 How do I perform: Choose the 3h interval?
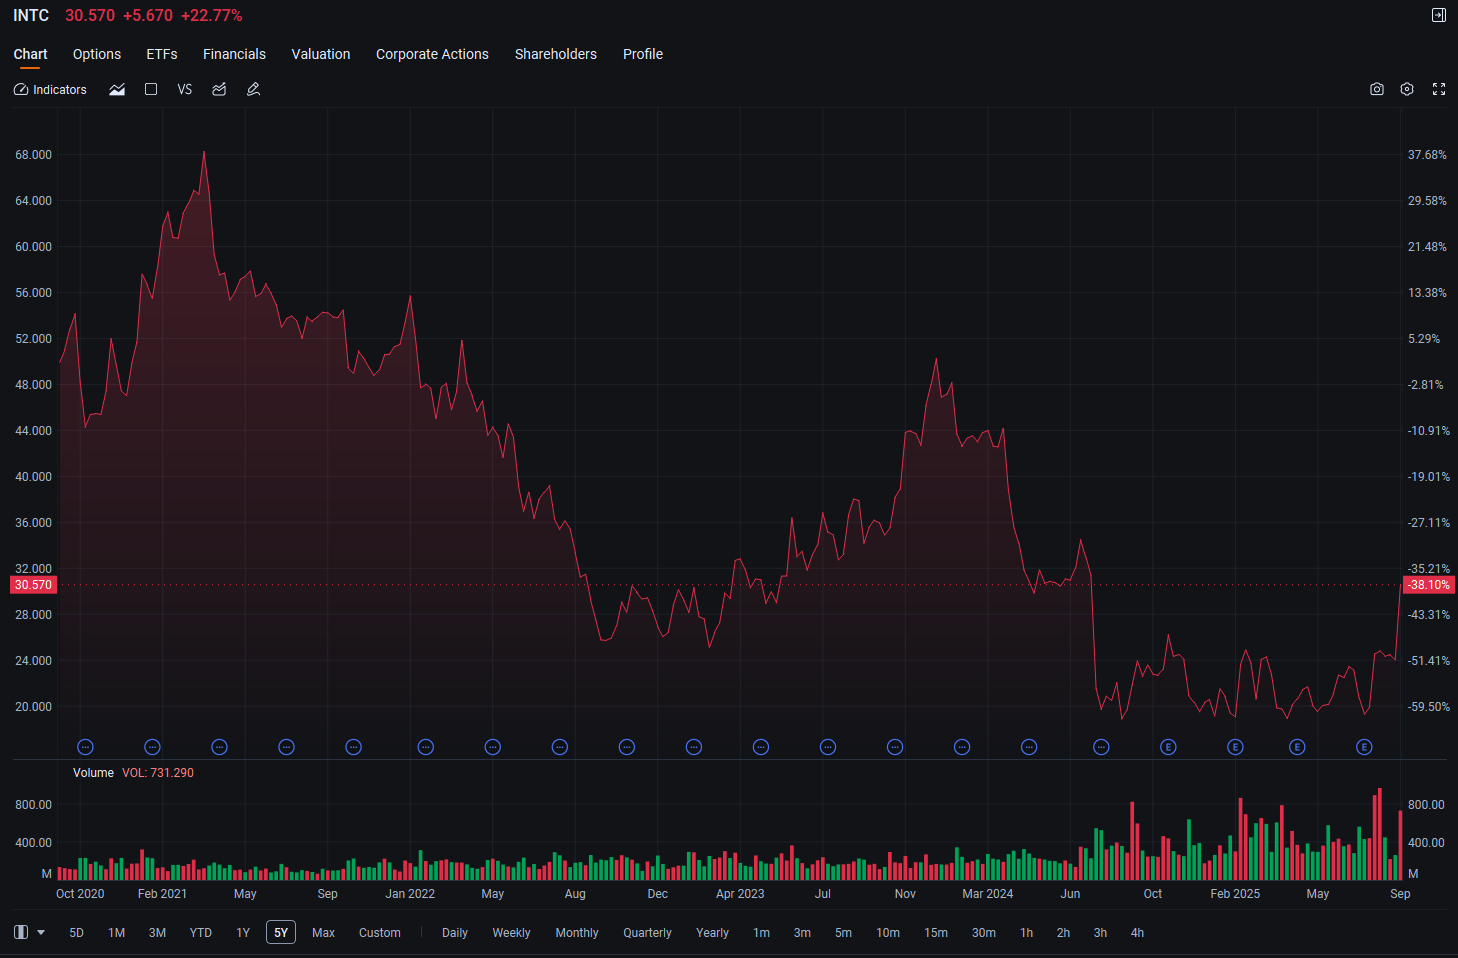pos(1100,933)
